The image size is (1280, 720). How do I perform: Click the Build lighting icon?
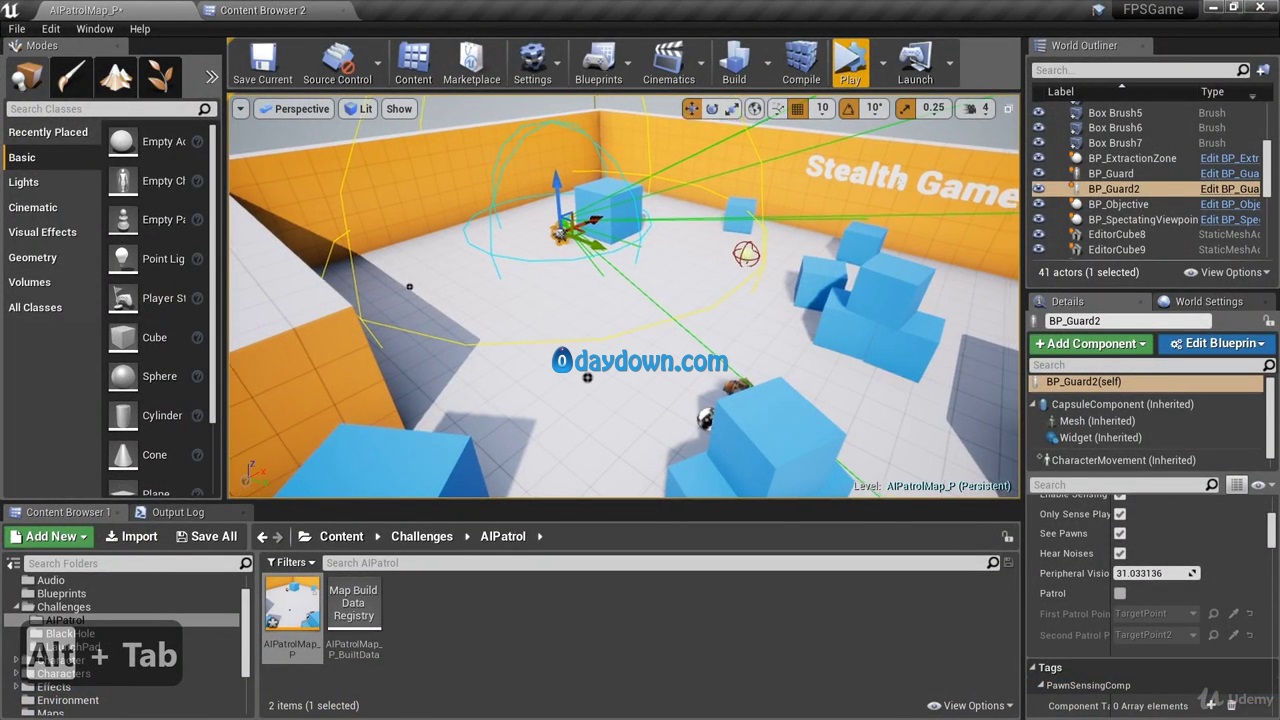(x=734, y=64)
